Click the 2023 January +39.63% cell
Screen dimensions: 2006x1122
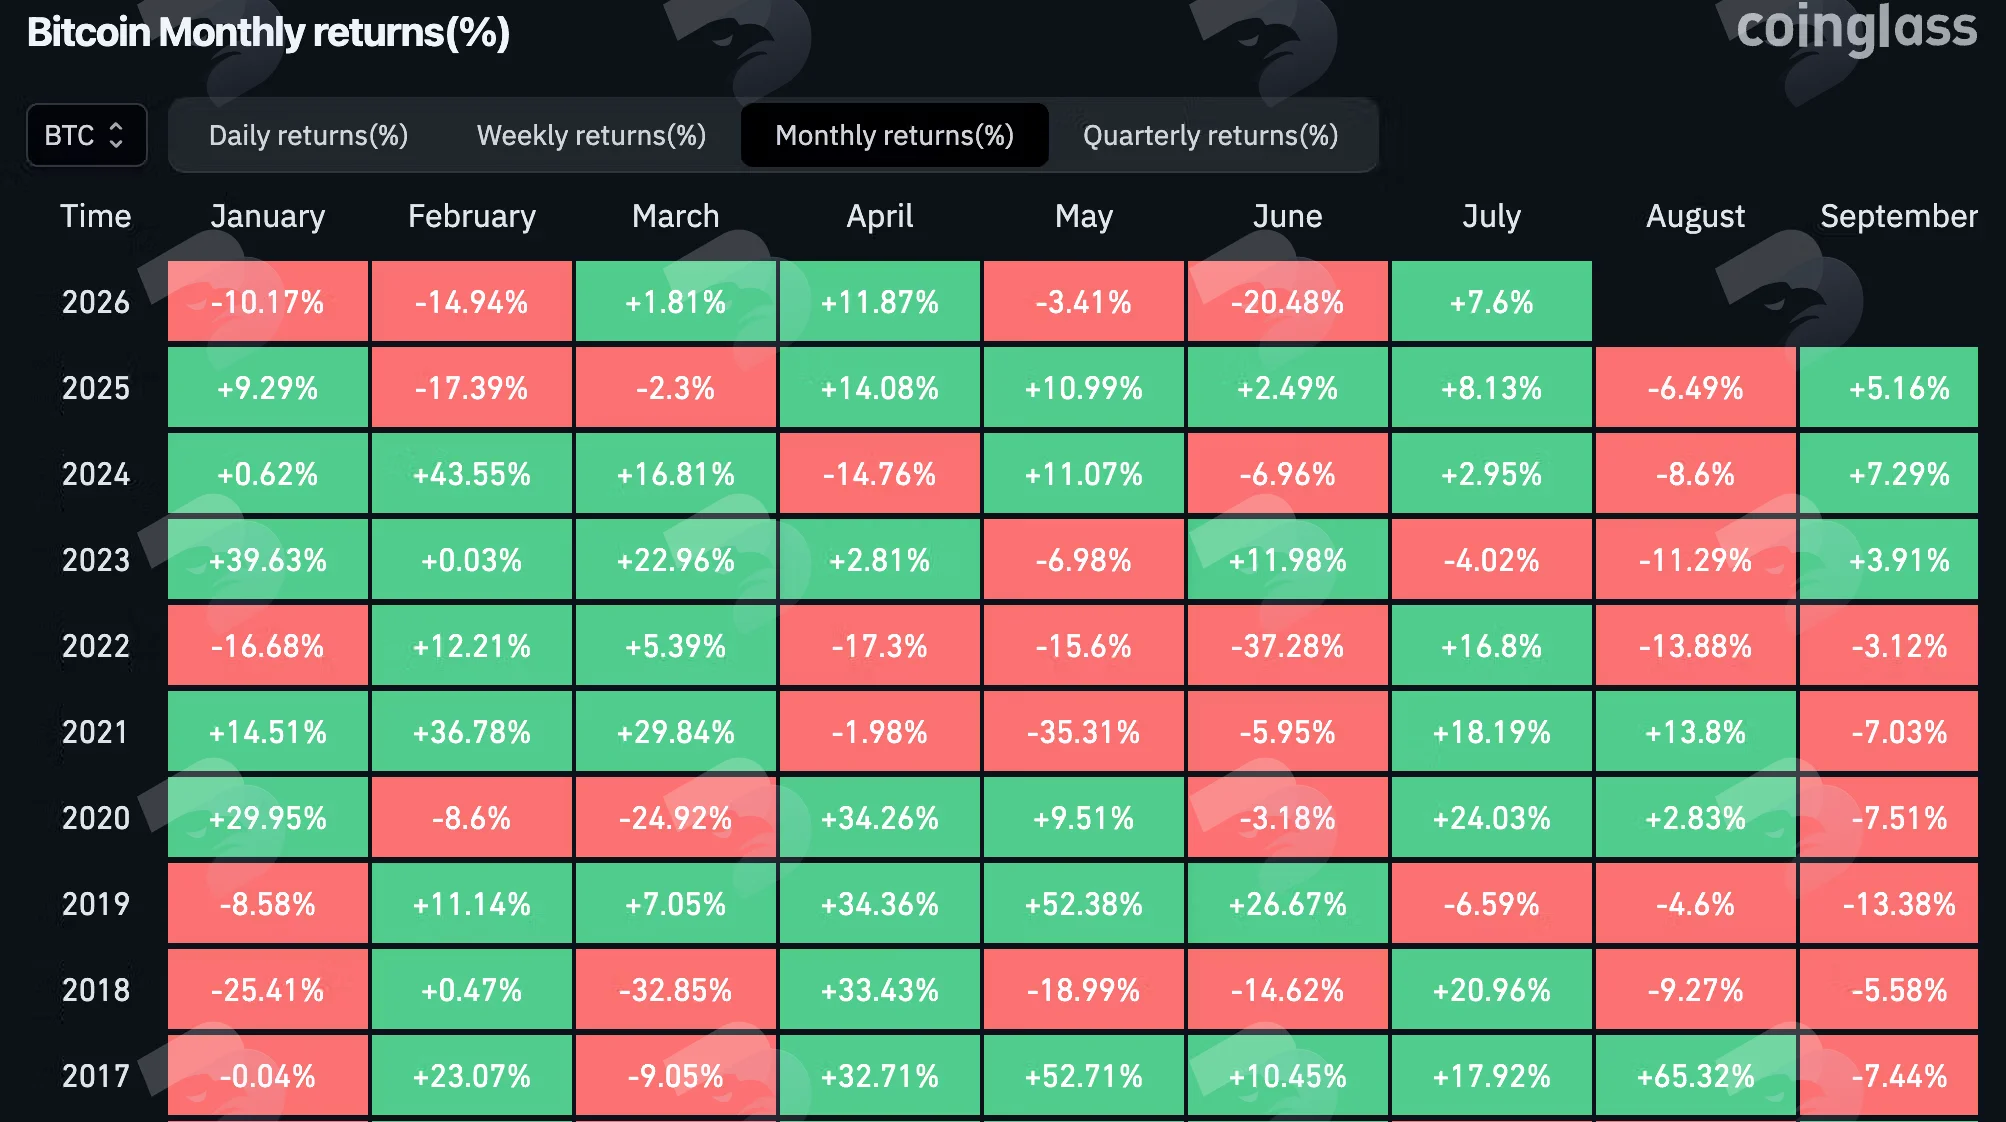[267, 560]
